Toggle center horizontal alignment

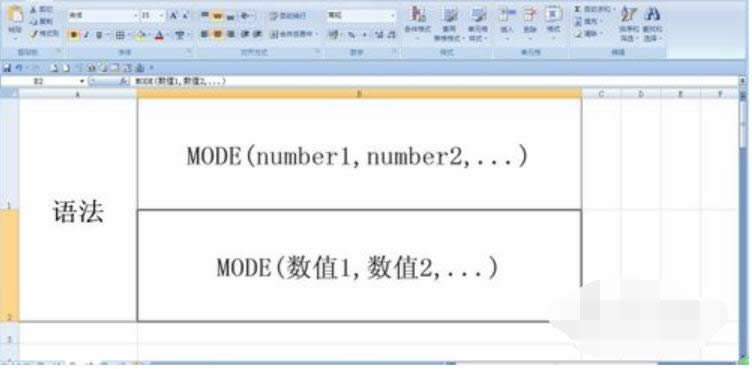218,34
